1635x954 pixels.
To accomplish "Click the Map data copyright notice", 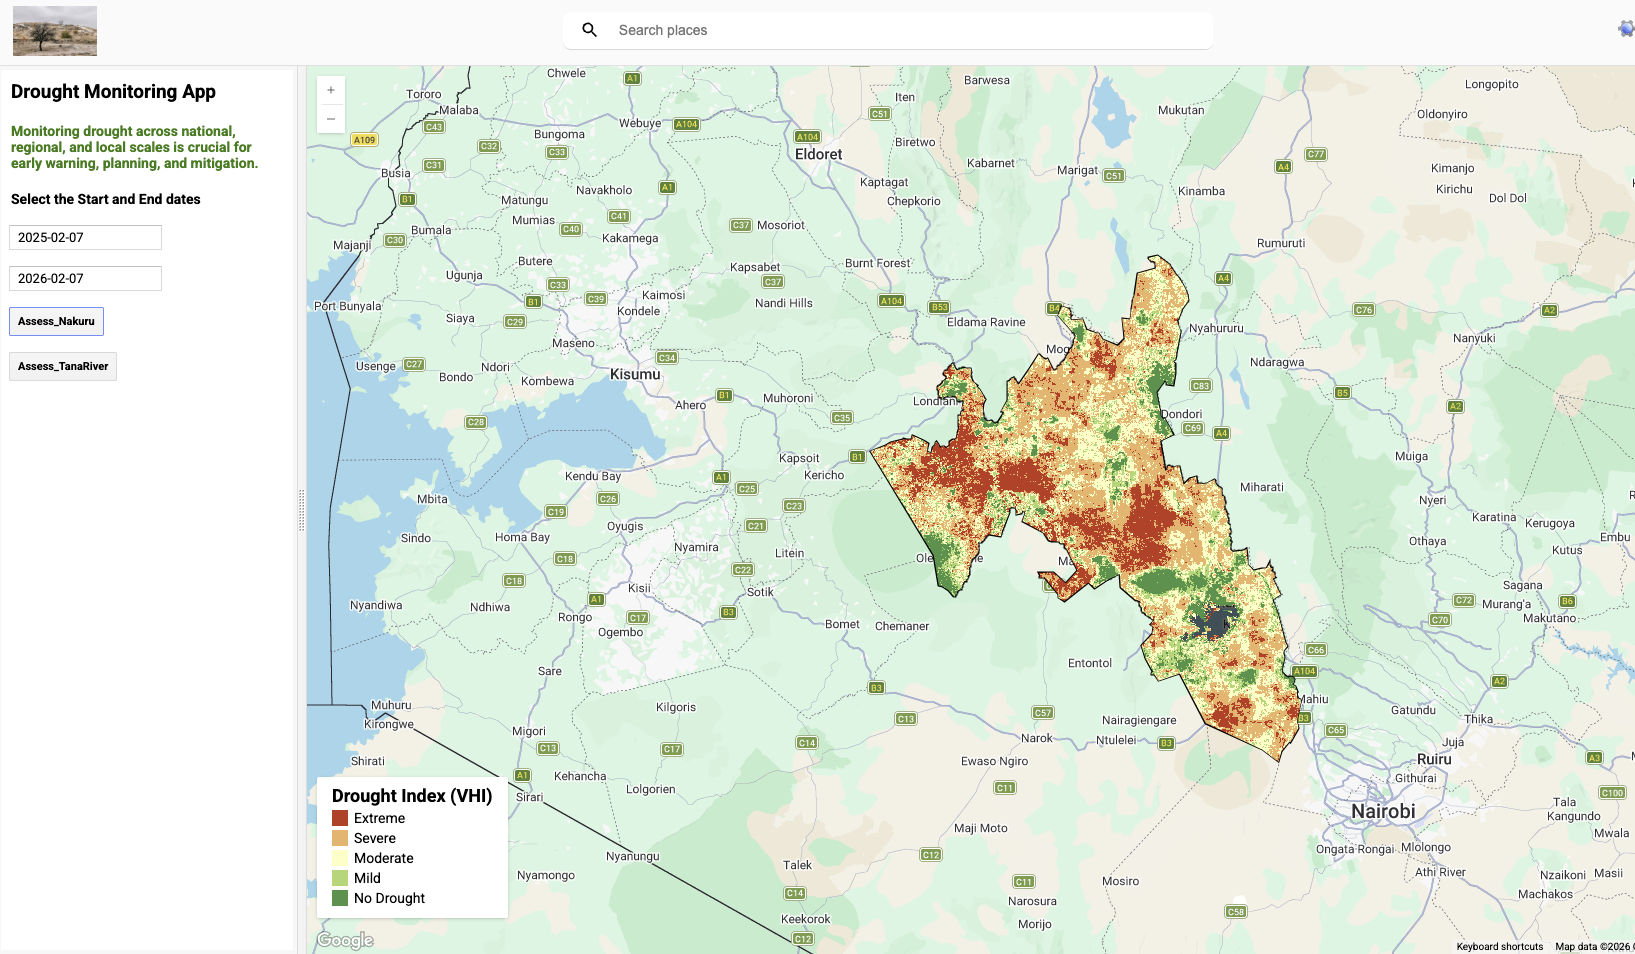I will [1590, 946].
